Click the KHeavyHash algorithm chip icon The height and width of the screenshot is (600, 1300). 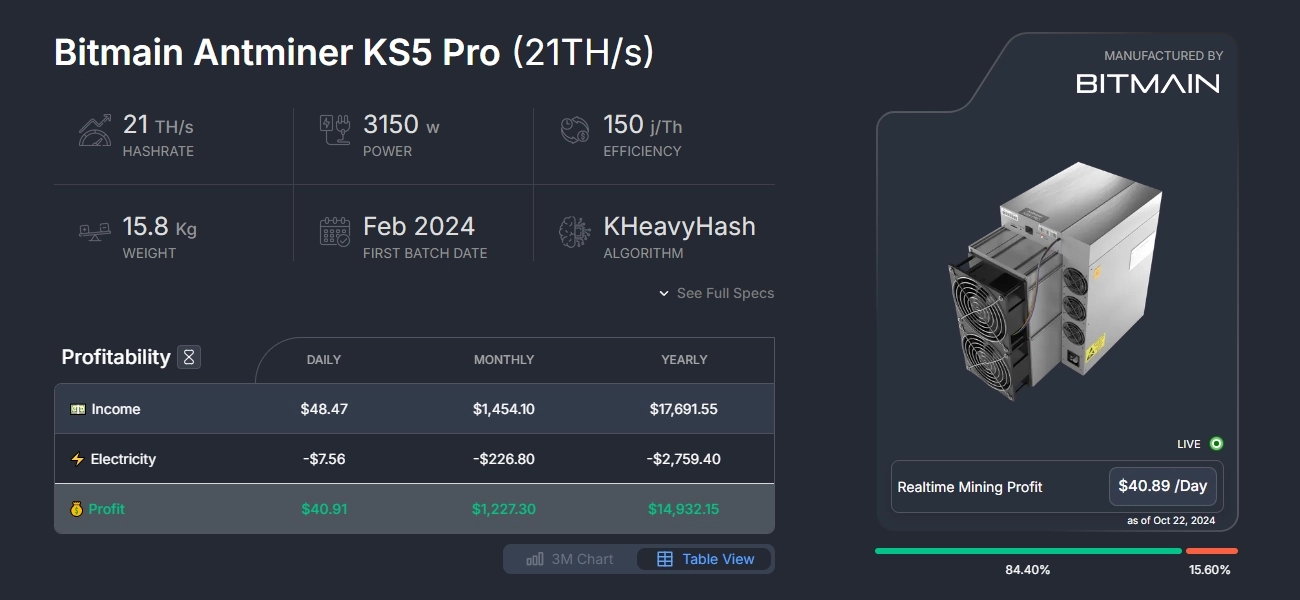click(x=573, y=230)
